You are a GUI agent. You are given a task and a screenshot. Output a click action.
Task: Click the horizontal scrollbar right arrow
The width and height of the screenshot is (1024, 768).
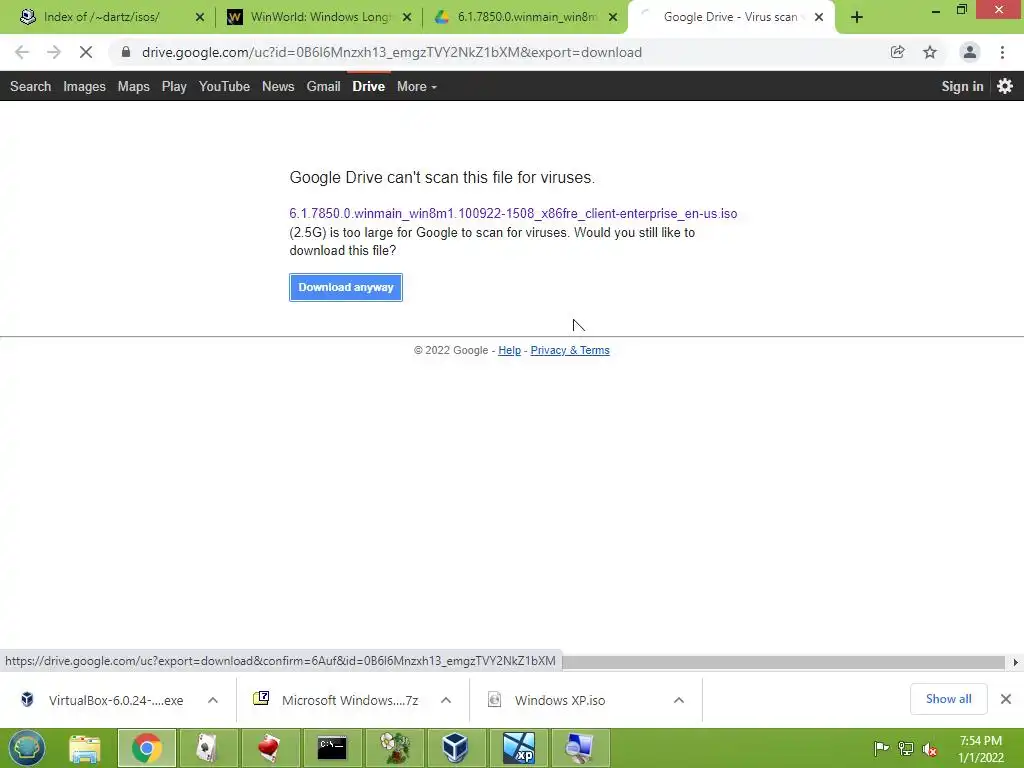tap(1016, 662)
